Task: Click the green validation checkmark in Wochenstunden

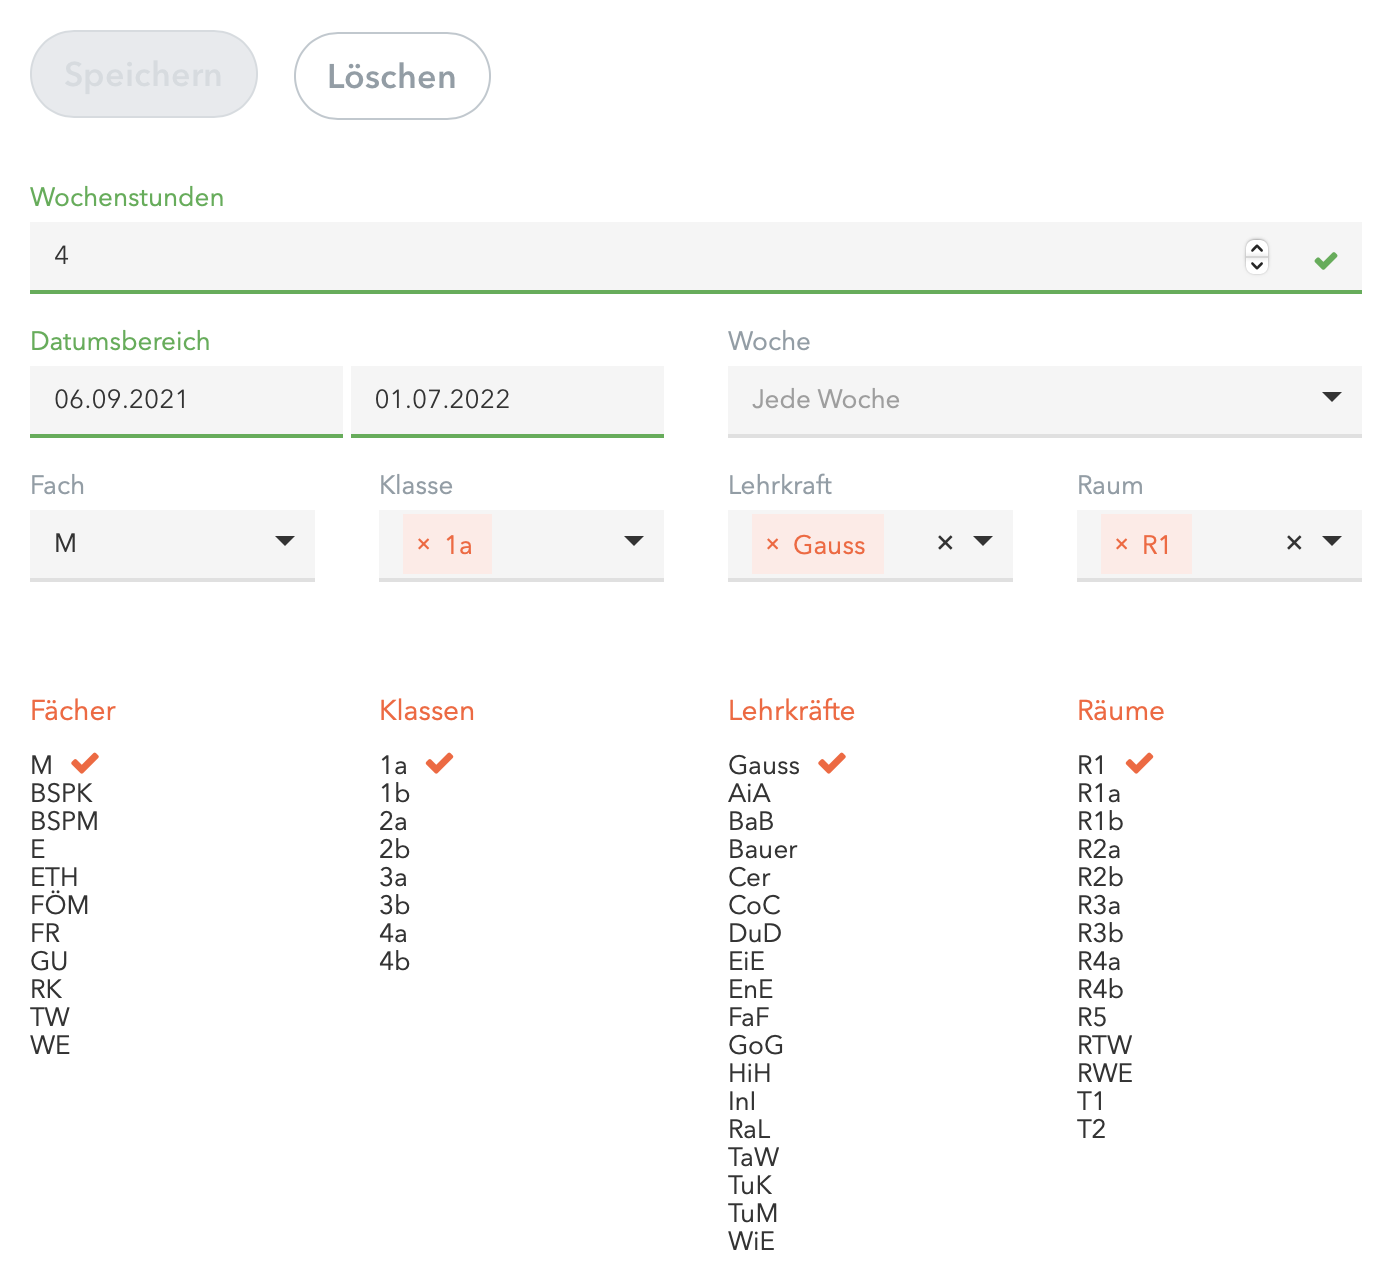Action: (1326, 260)
